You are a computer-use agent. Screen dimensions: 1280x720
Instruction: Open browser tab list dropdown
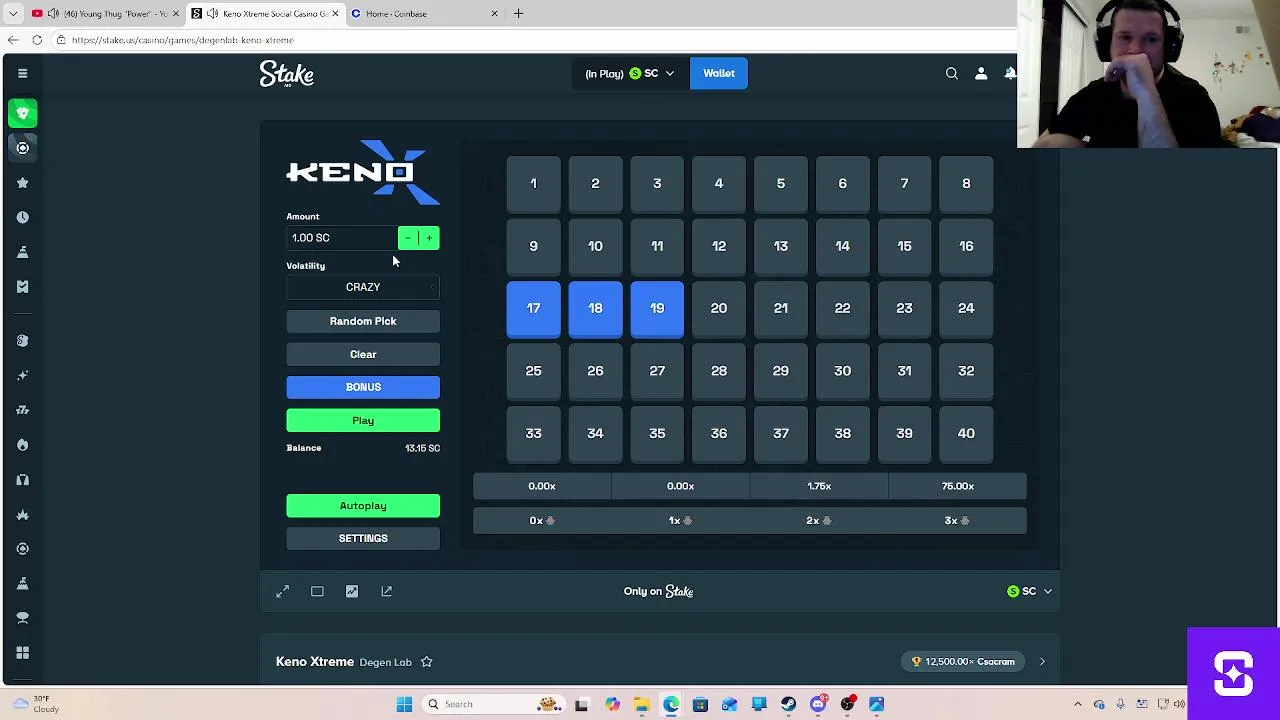click(x=13, y=13)
